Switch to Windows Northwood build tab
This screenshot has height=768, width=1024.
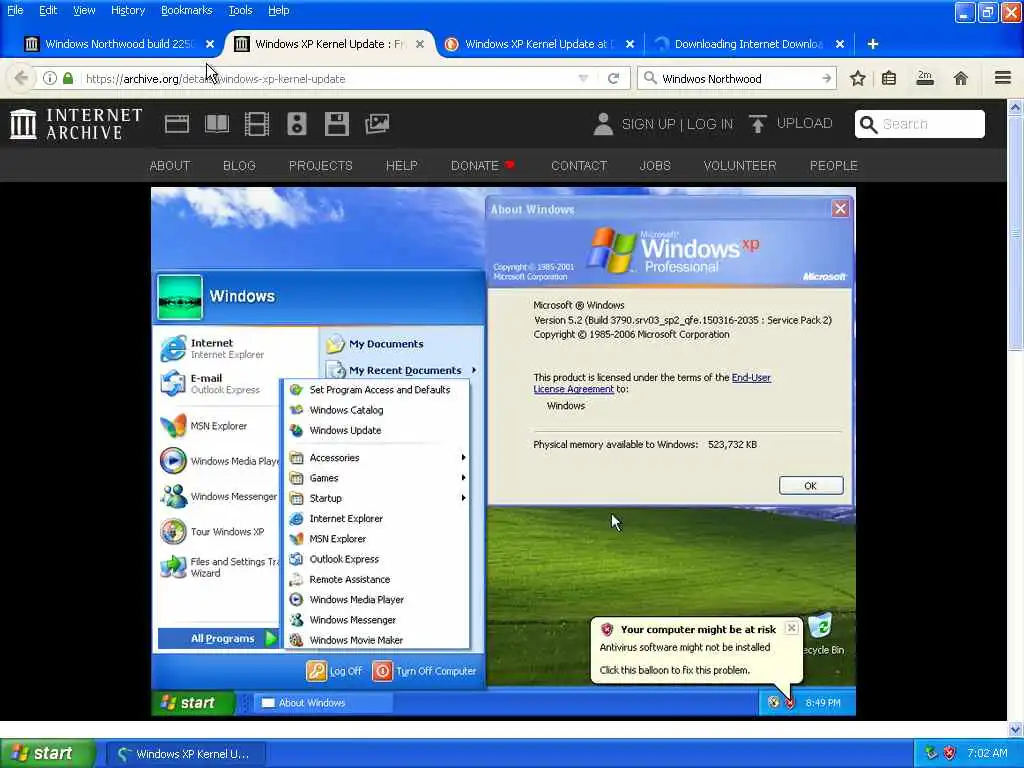pyautogui.click(x=119, y=44)
